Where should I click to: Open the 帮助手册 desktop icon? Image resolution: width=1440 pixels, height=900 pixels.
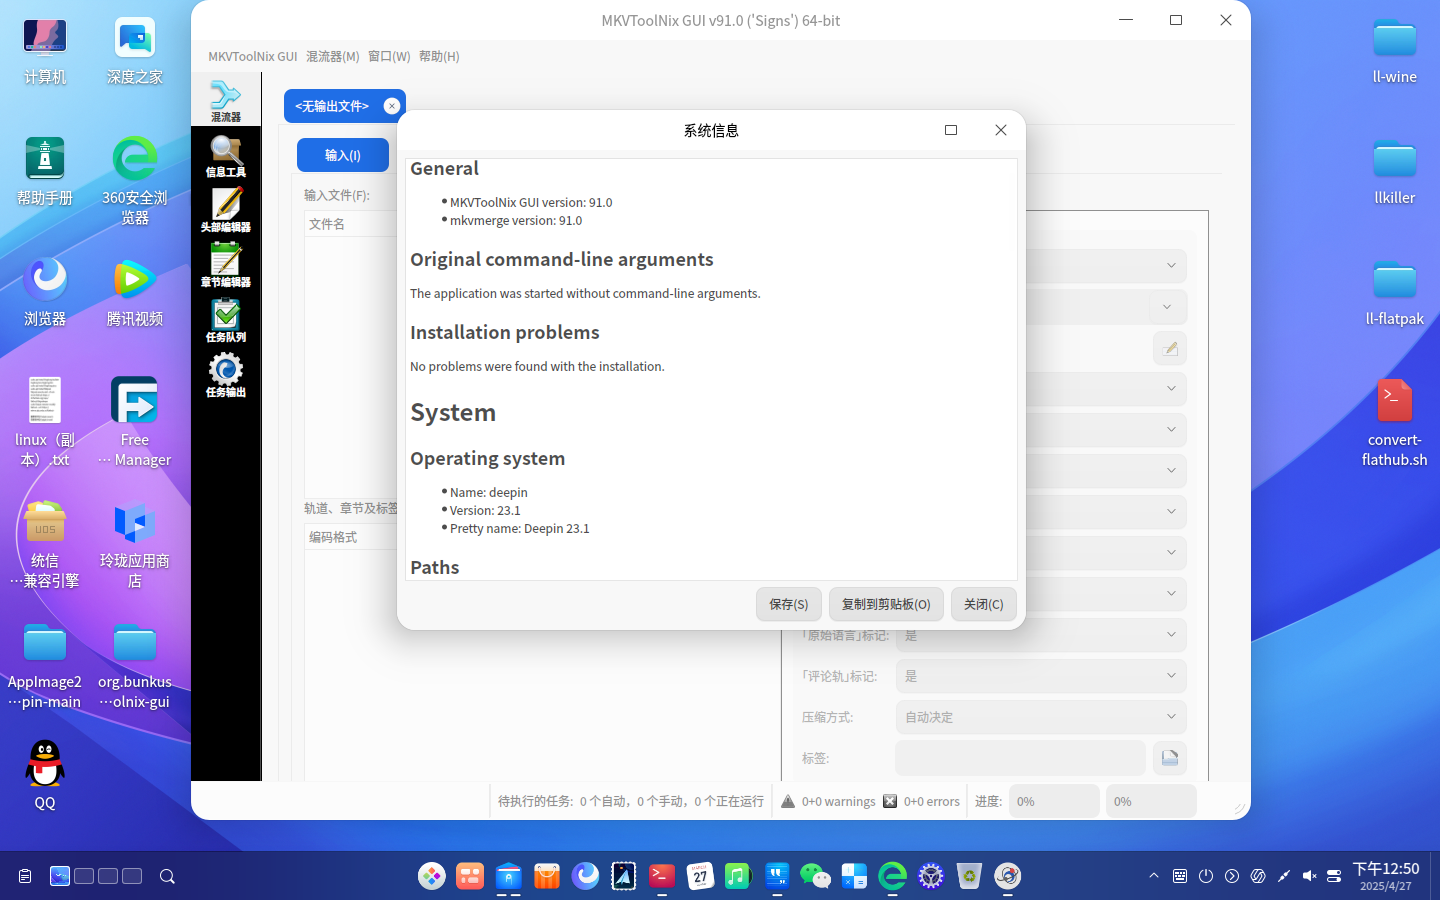point(45,171)
